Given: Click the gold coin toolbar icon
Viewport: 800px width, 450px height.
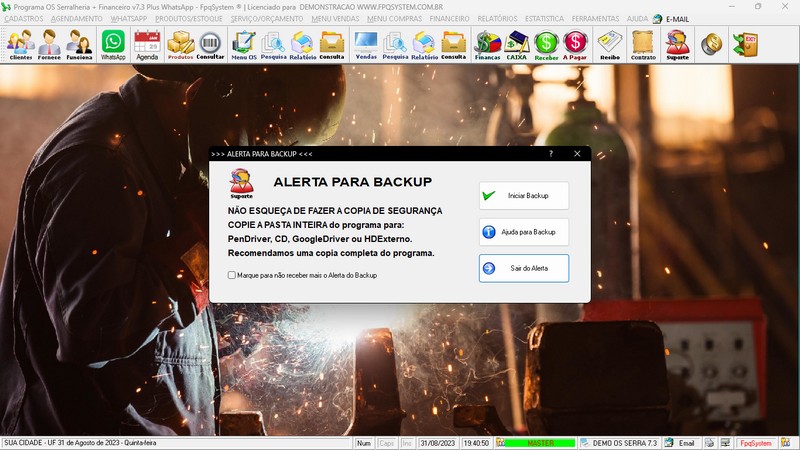Looking at the screenshot, I should (x=711, y=44).
